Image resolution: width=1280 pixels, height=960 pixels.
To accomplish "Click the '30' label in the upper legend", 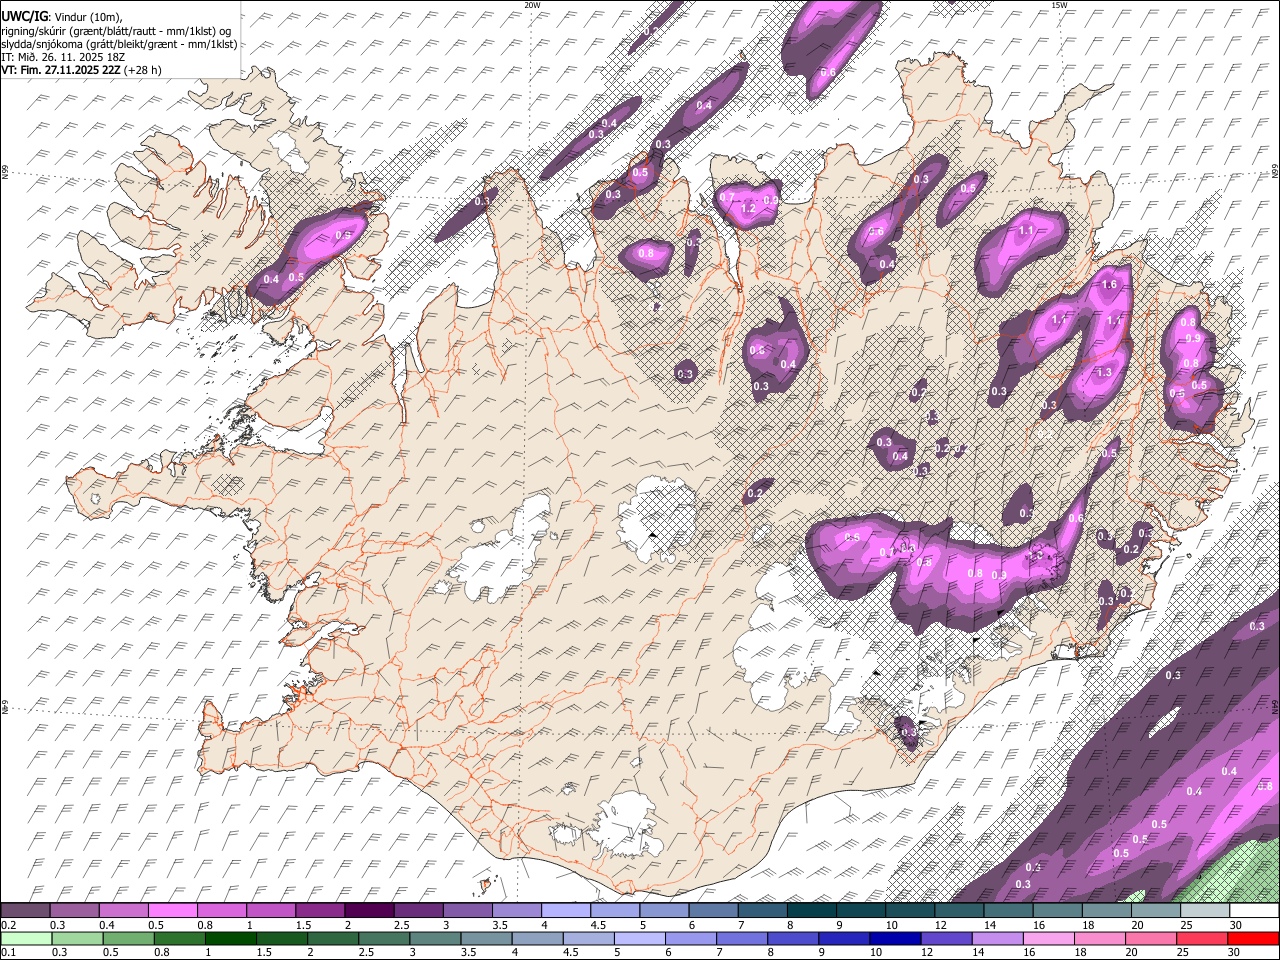I will pos(1236,925).
